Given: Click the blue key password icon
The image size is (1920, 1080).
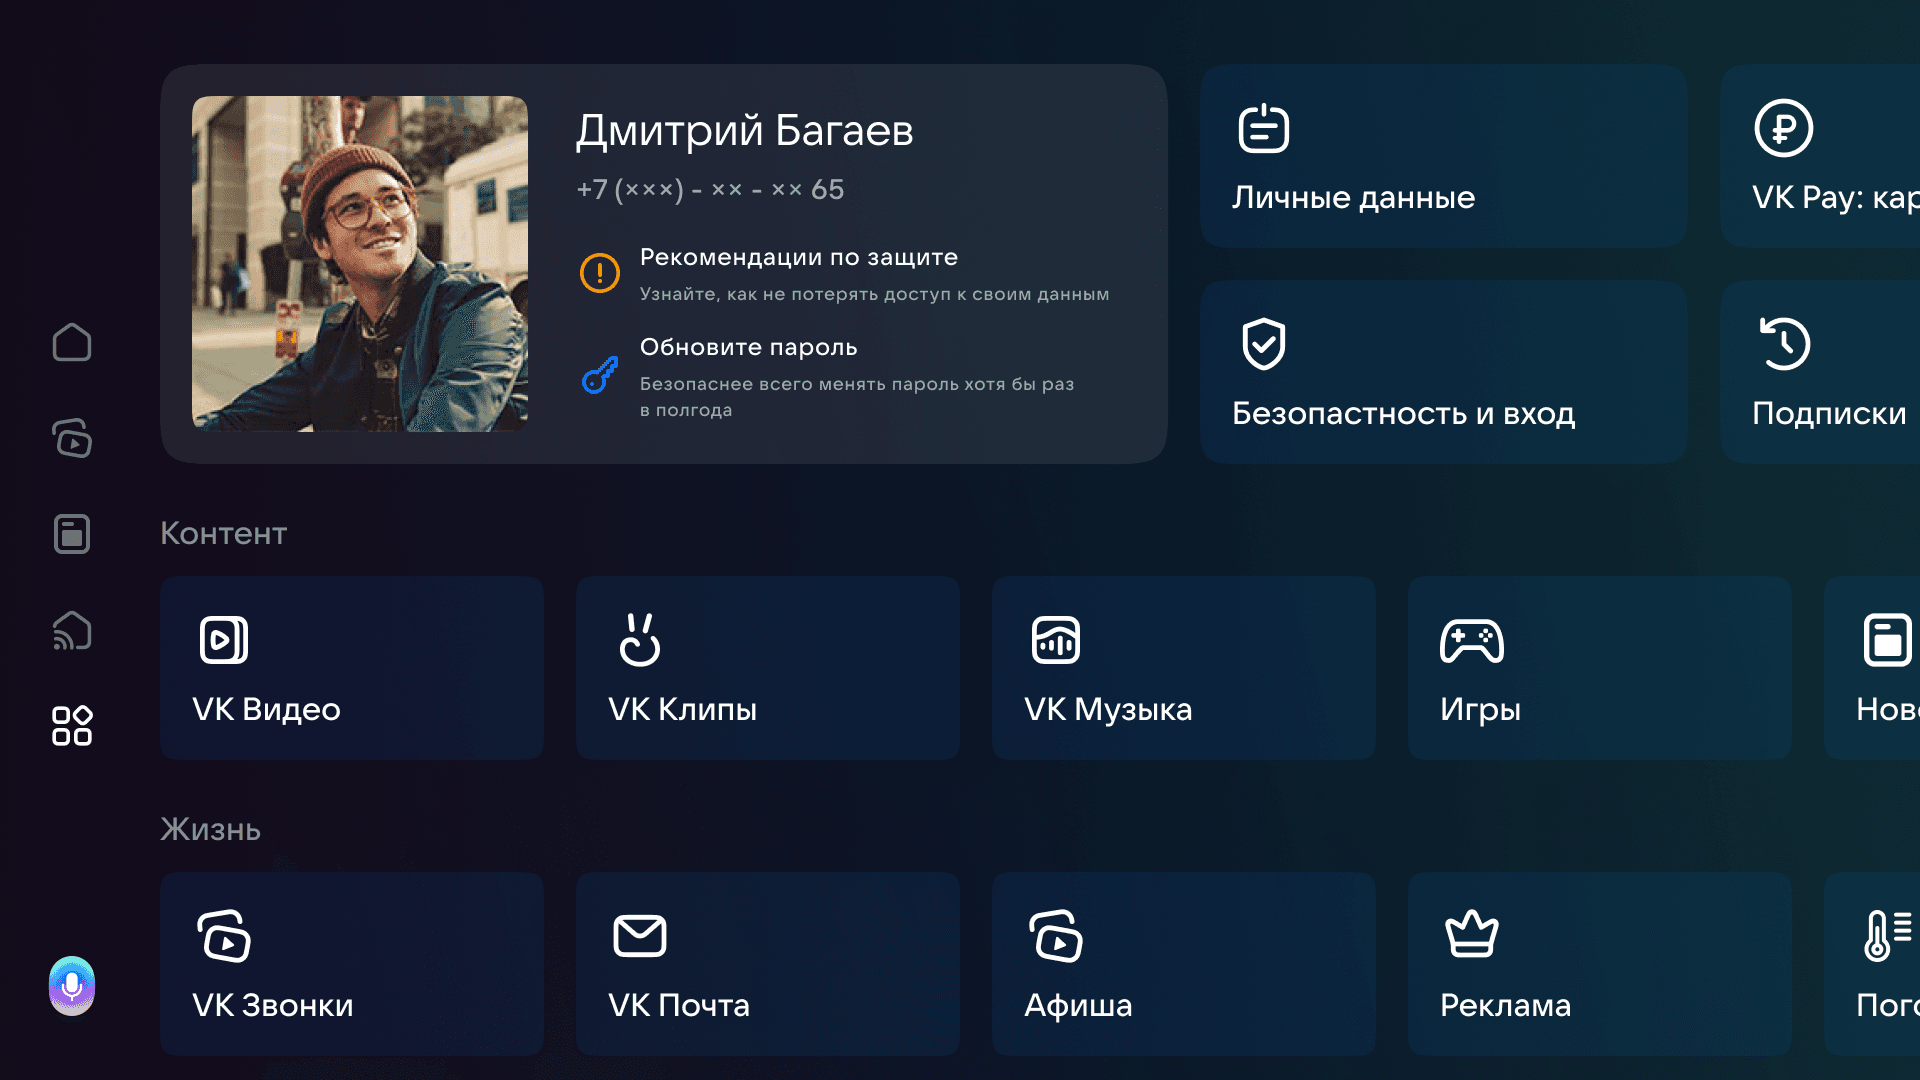Looking at the screenshot, I should (x=600, y=375).
